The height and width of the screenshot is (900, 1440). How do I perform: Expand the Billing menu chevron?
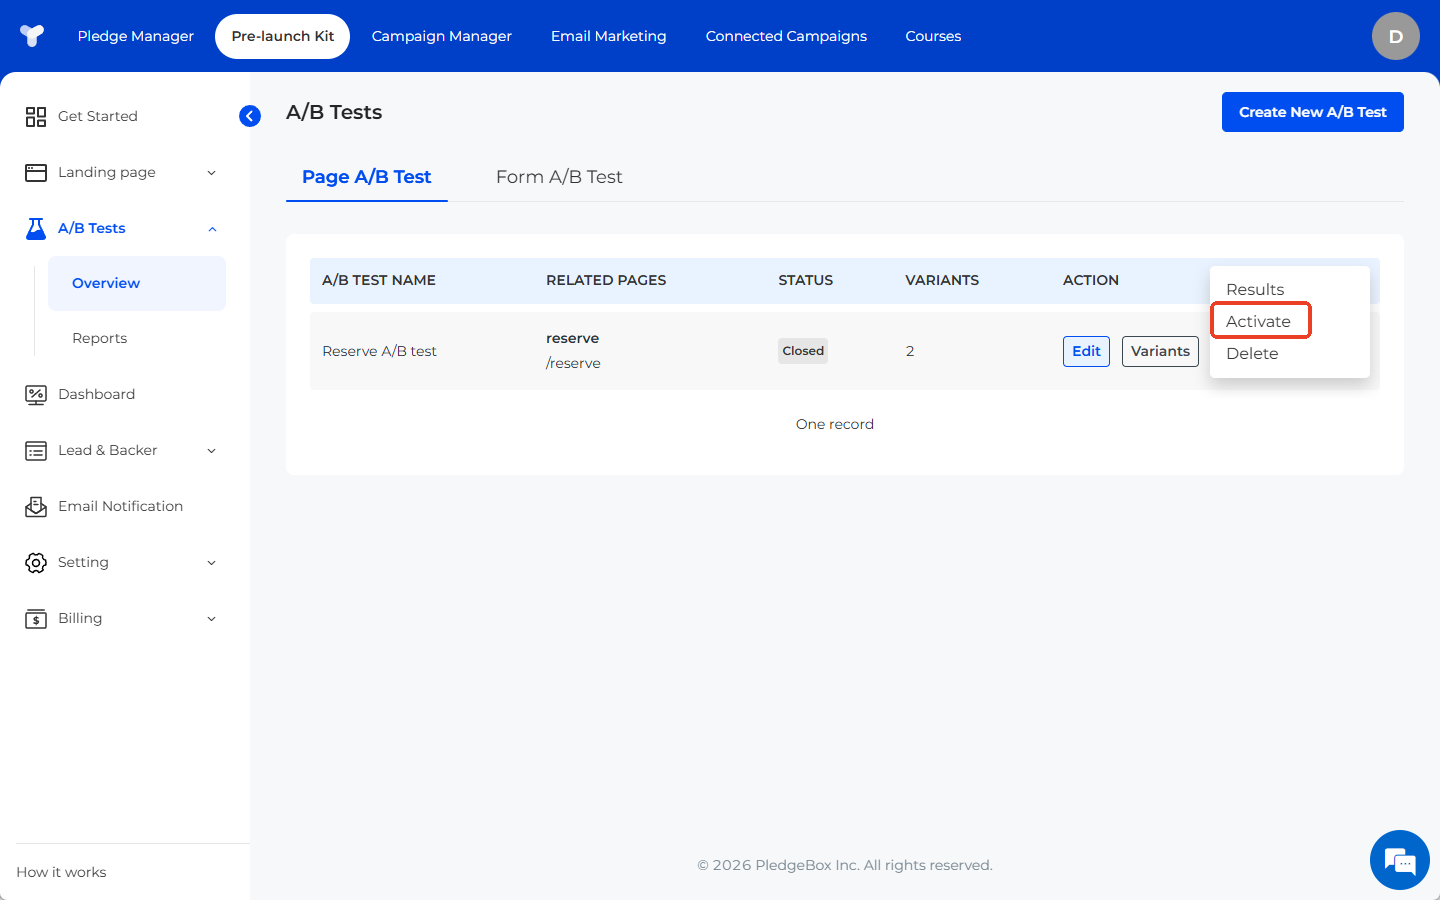[211, 619]
